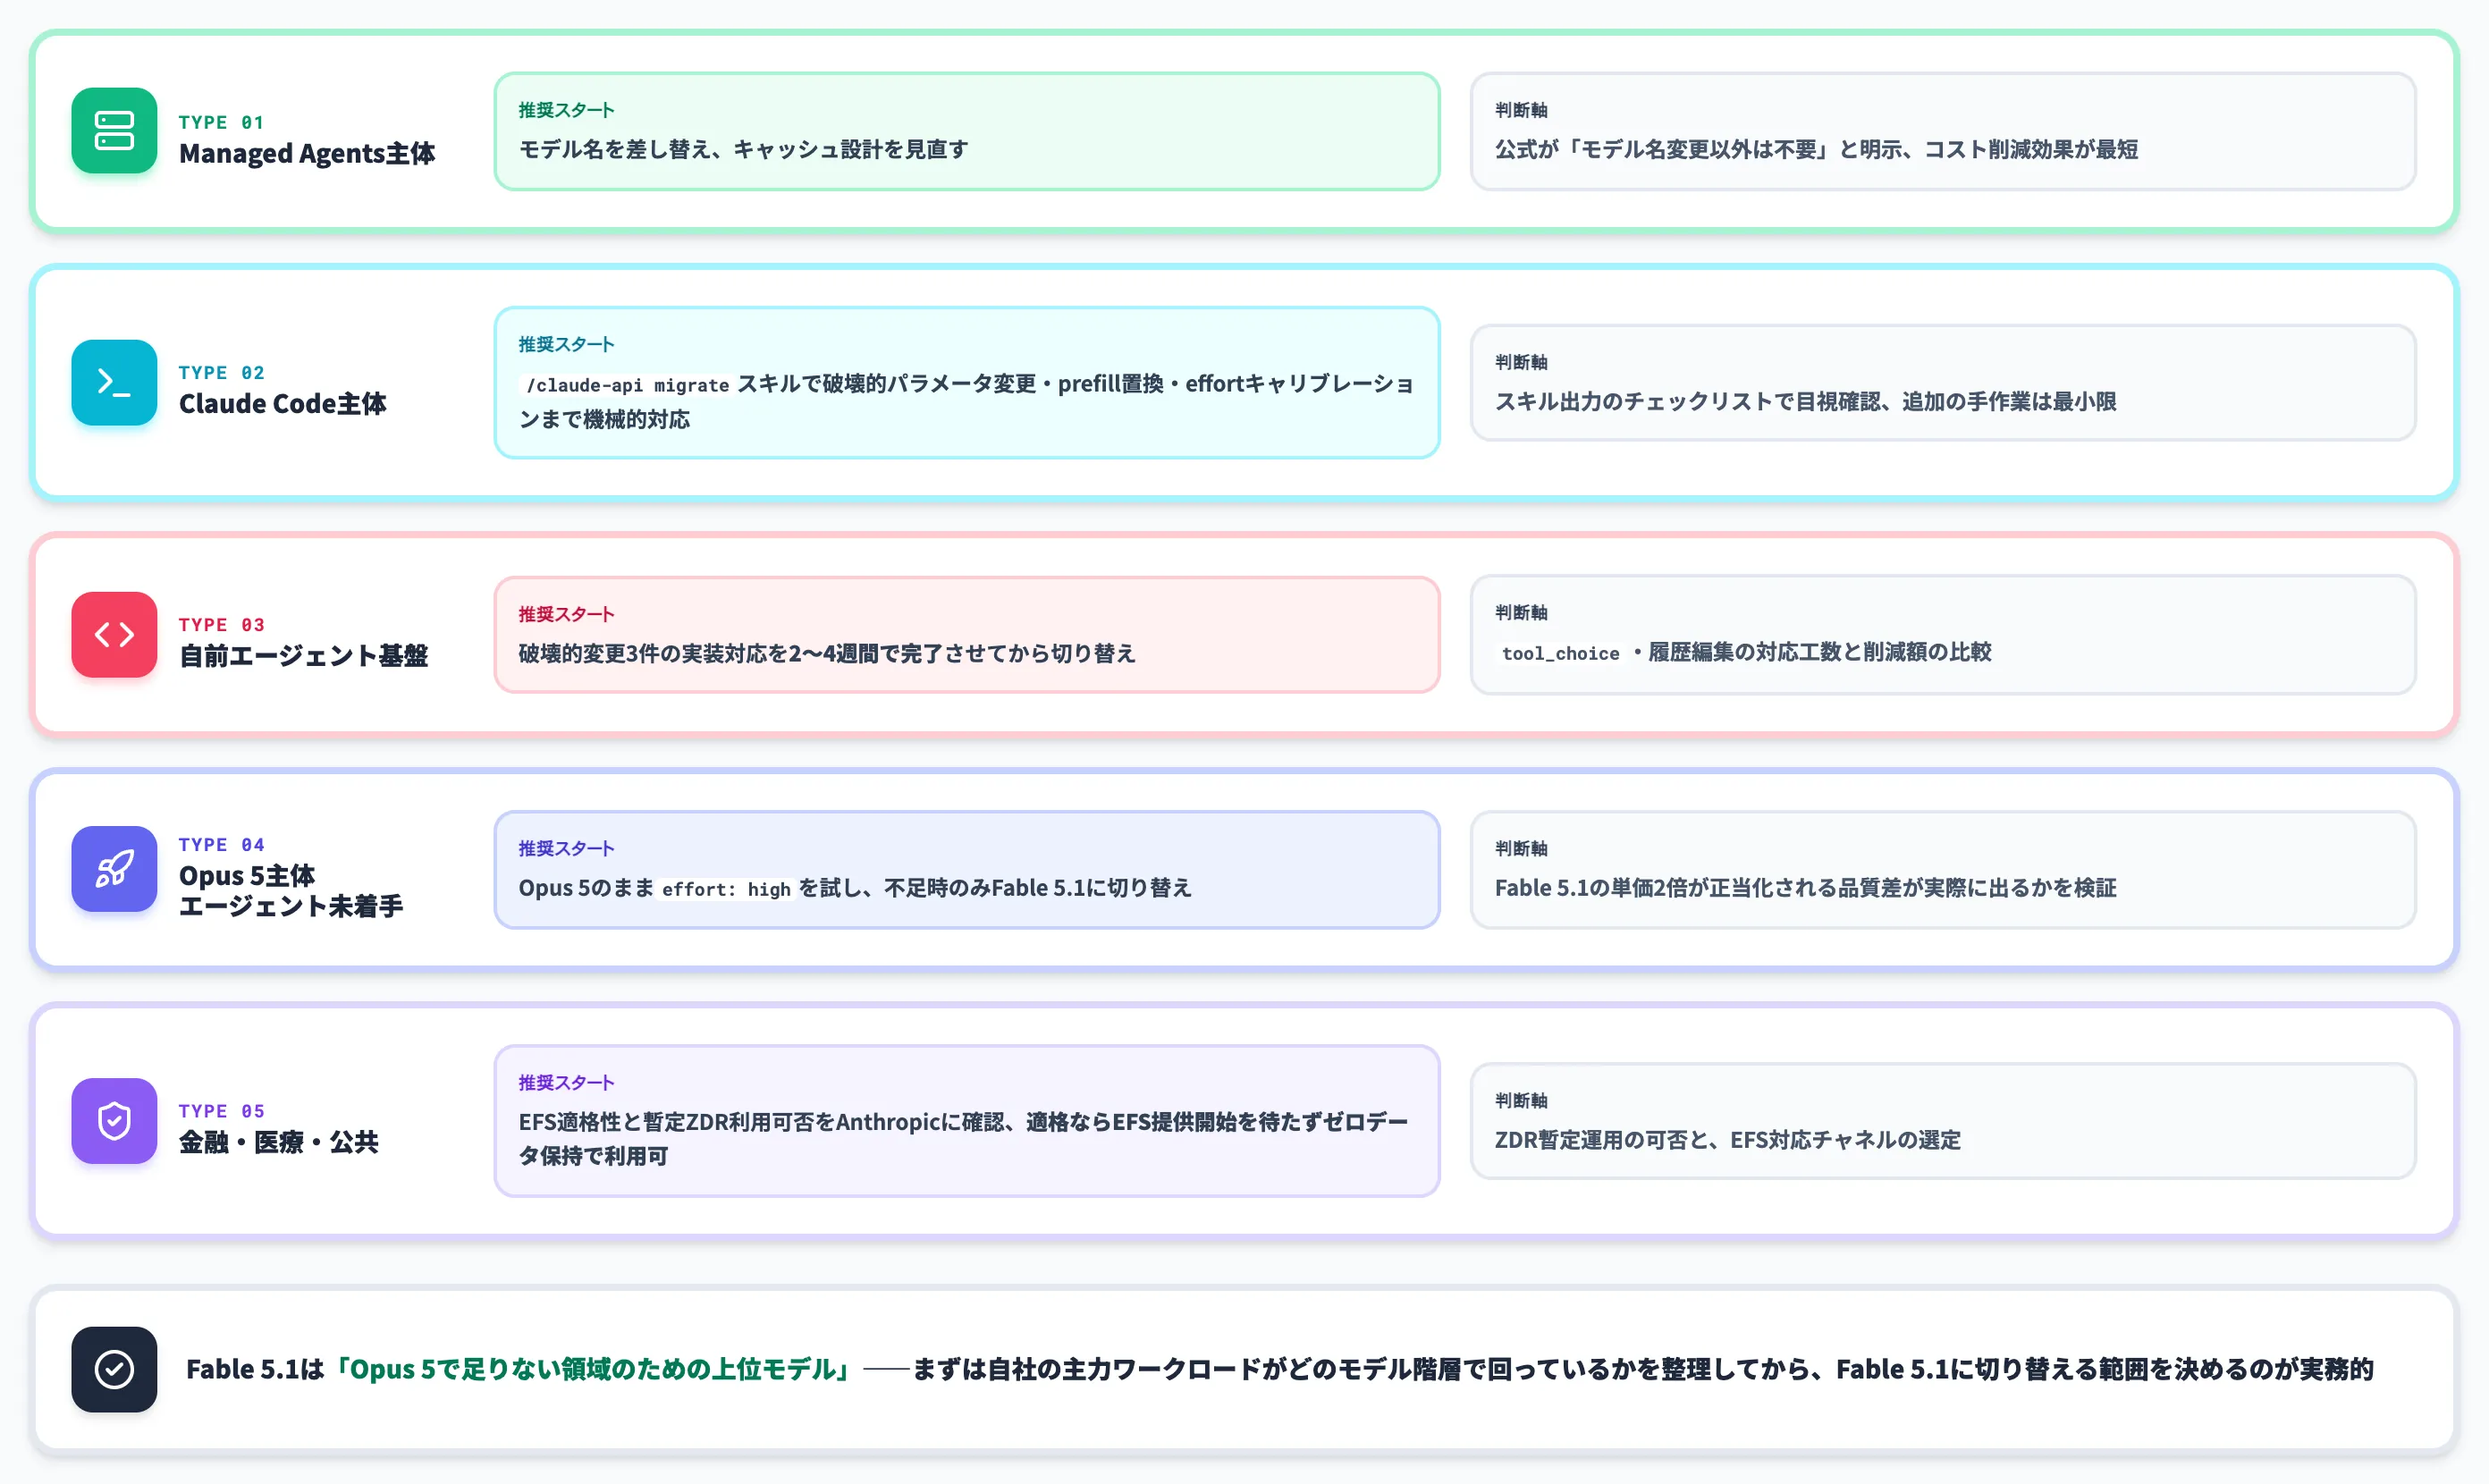The height and width of the screenshot is (1484, 2489).
Task: Click 'モデル名を差し替え、キャッシュ設計を見直す' text
Action: [743, 149]
